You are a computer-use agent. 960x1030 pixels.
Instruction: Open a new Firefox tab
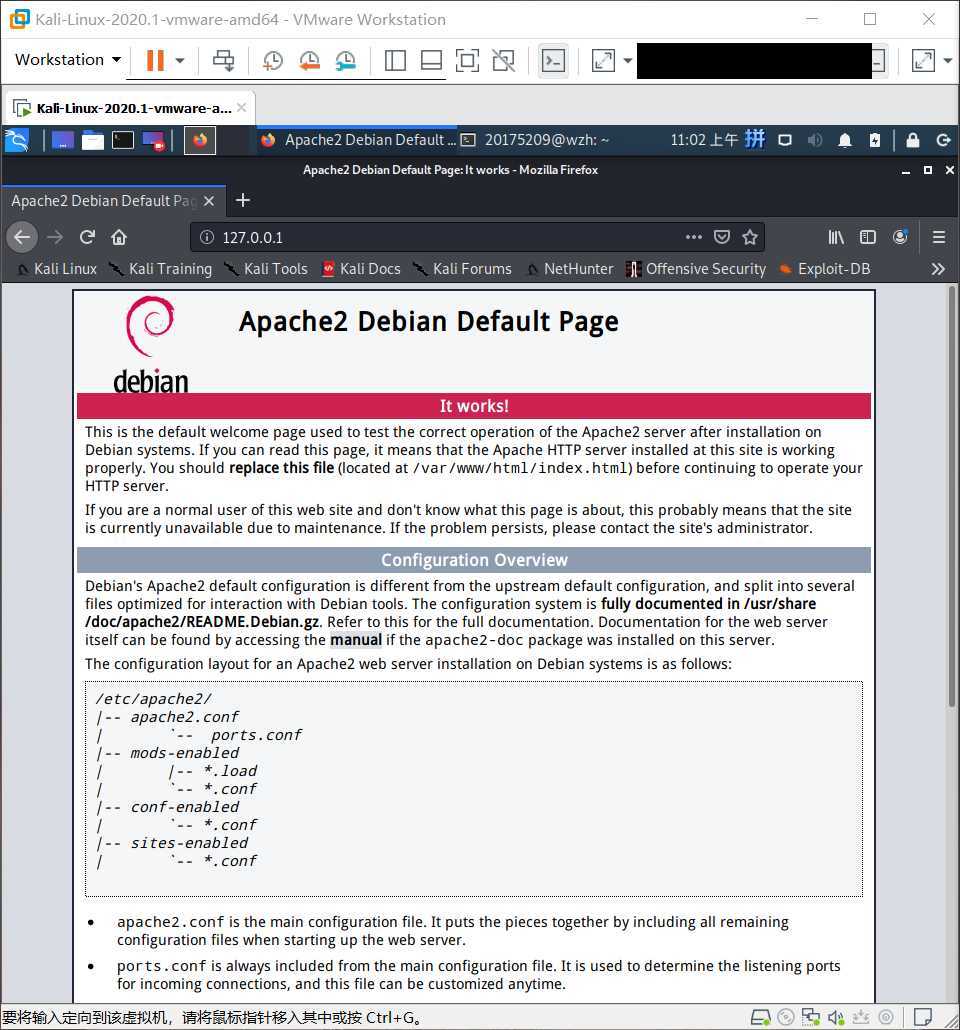[x=242, y=200]
